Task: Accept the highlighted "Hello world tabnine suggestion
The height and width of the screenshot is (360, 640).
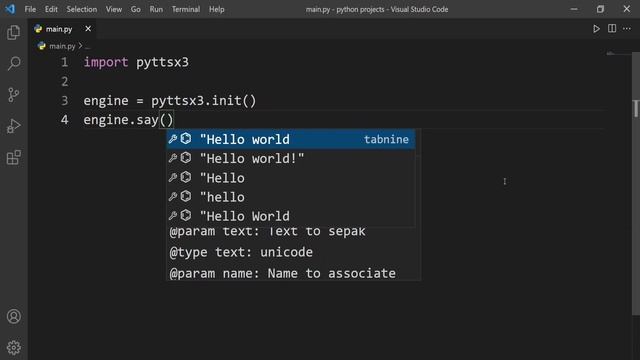Action: [x=291, y=139]
